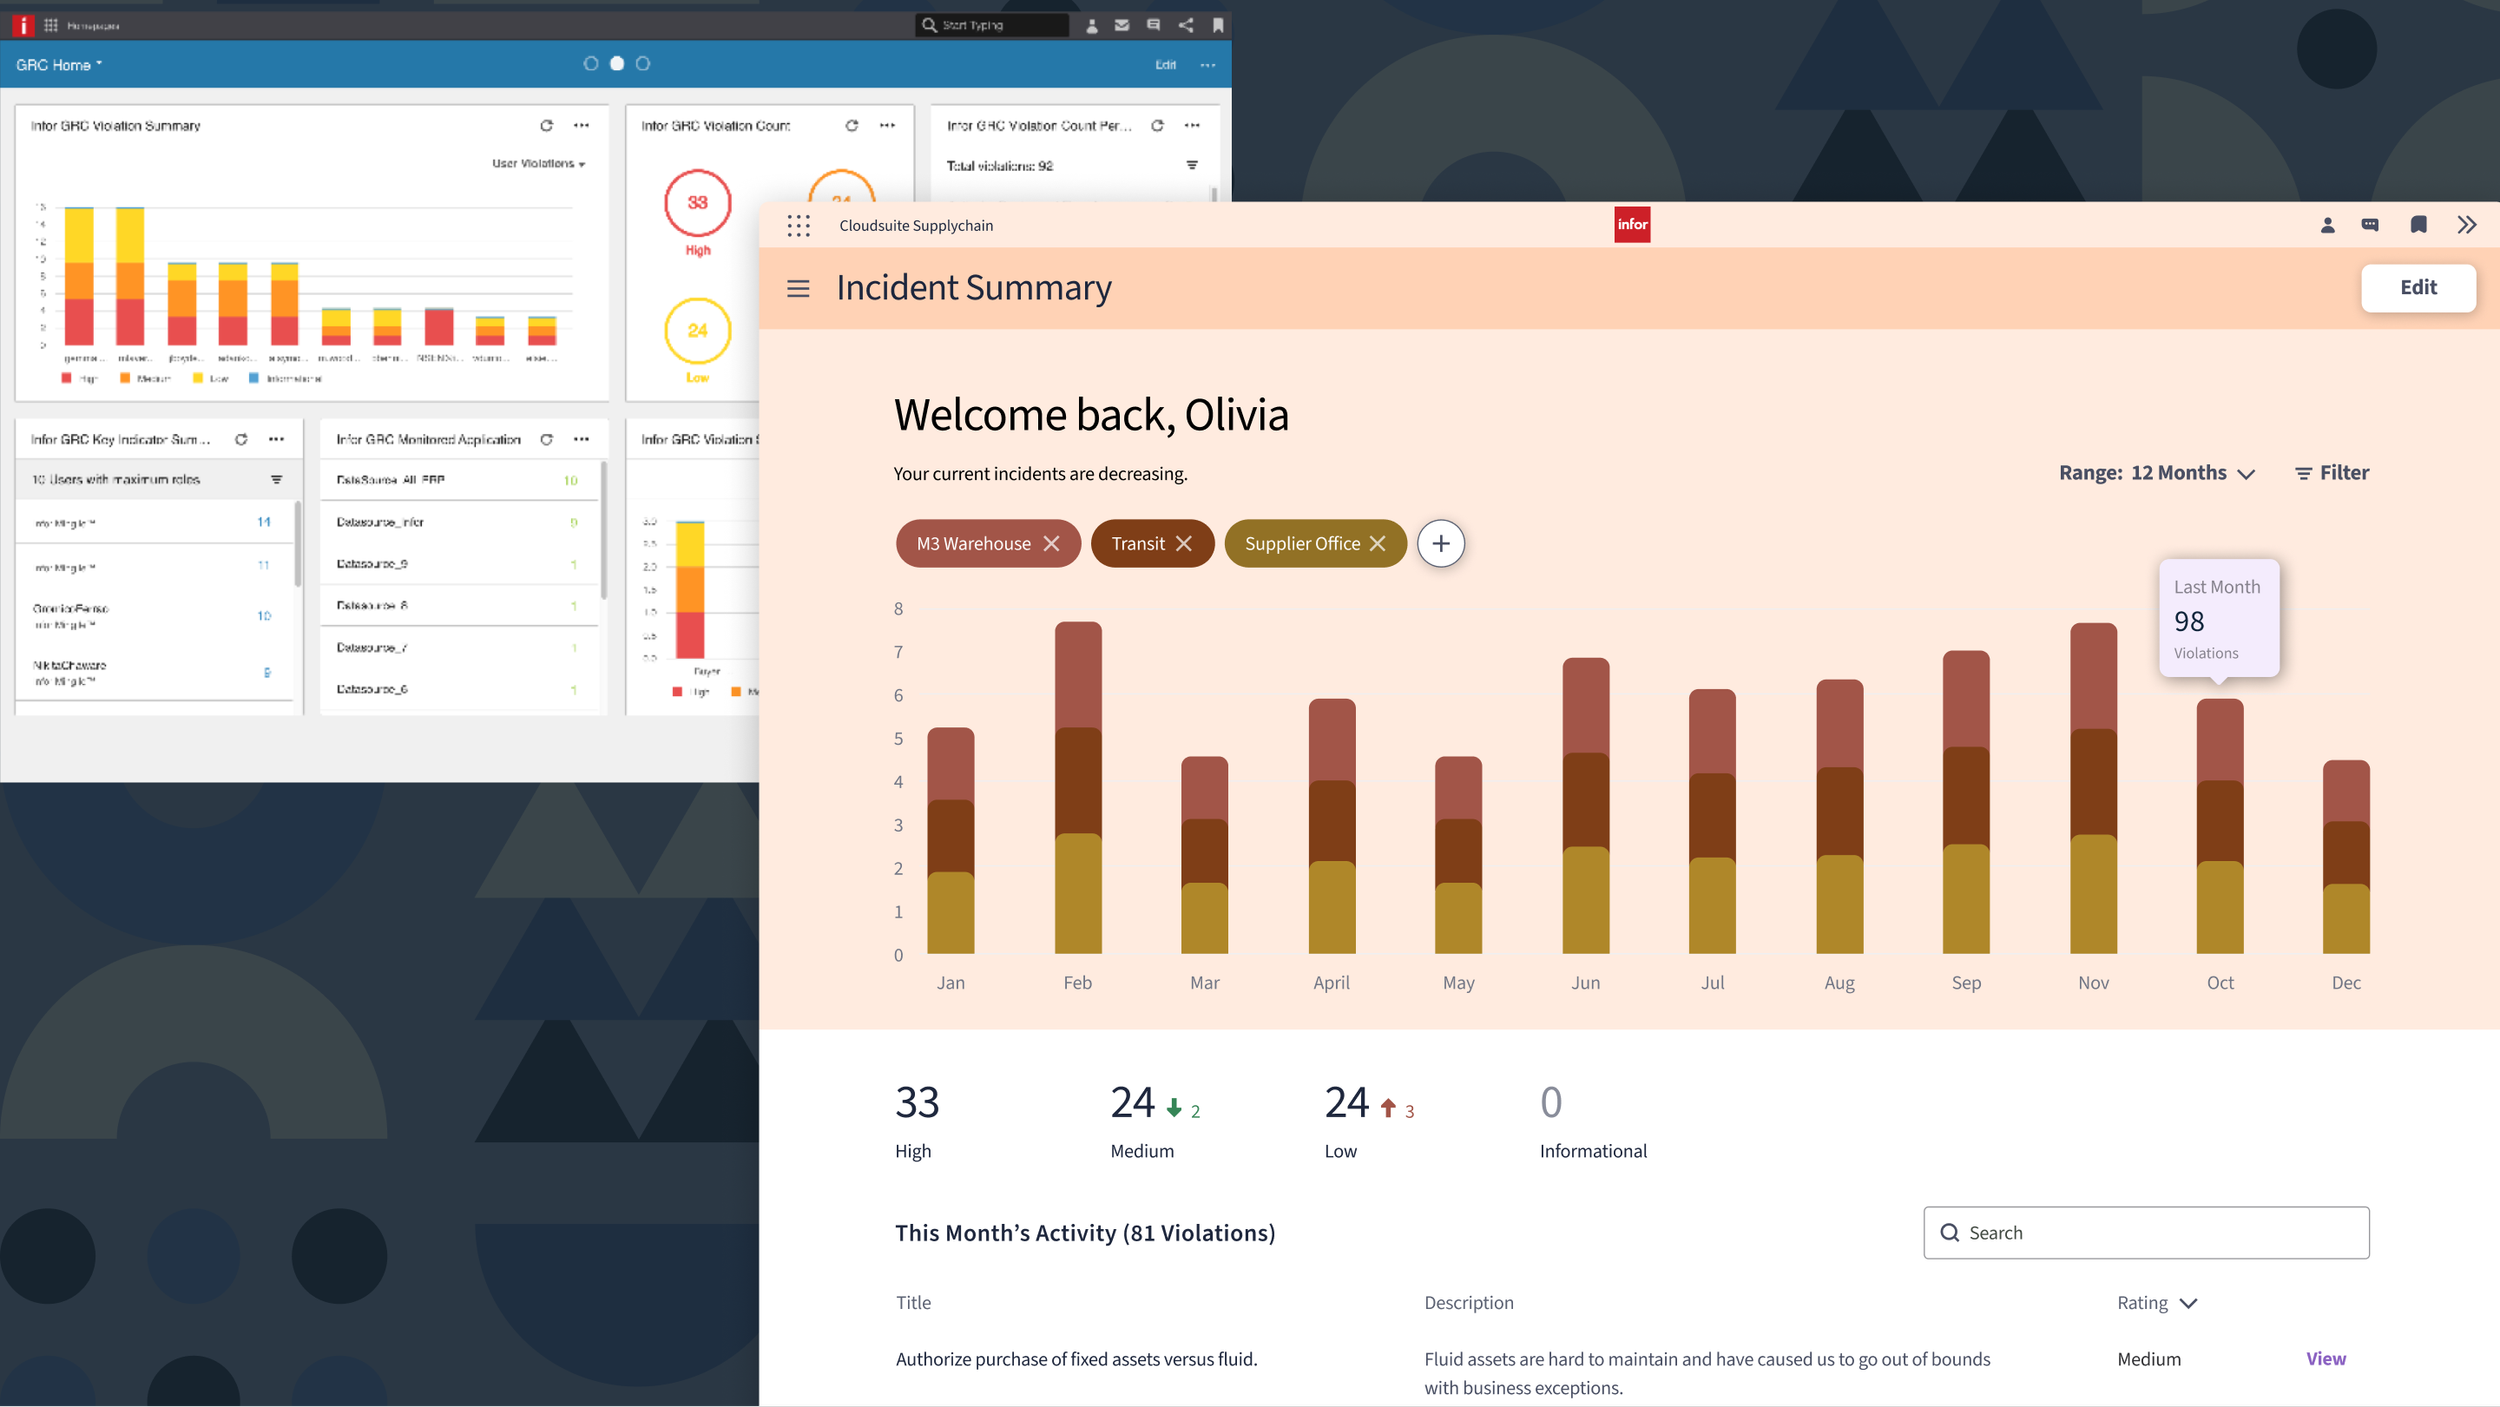Click Edit in GRC Home bar

coord(1165,65)
